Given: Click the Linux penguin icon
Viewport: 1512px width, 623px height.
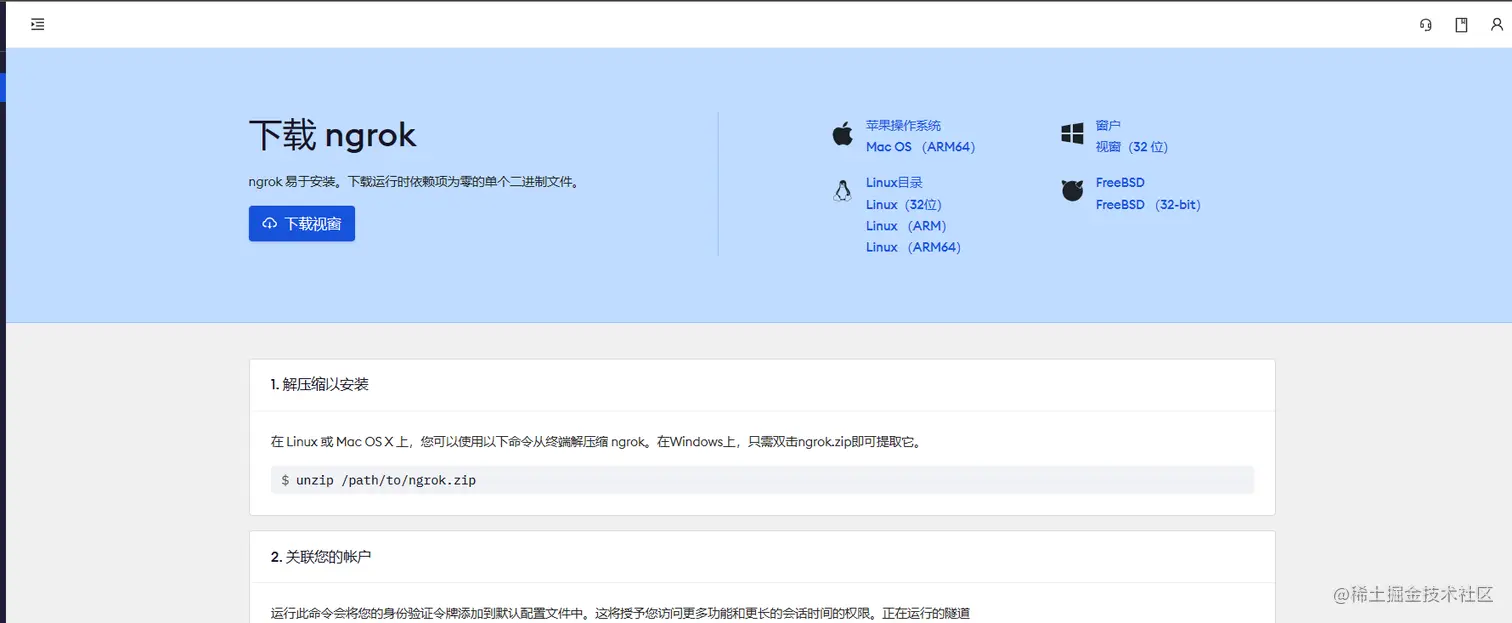Looking at the screenshot, I should [842, 190].
